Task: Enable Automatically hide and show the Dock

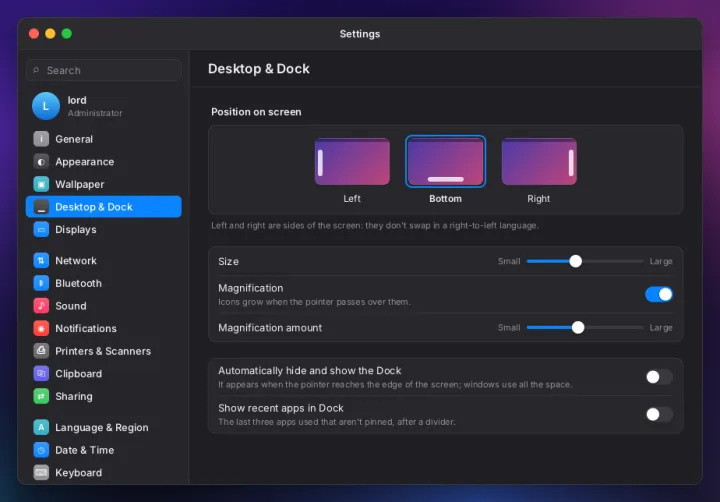Action: [658, 377]
